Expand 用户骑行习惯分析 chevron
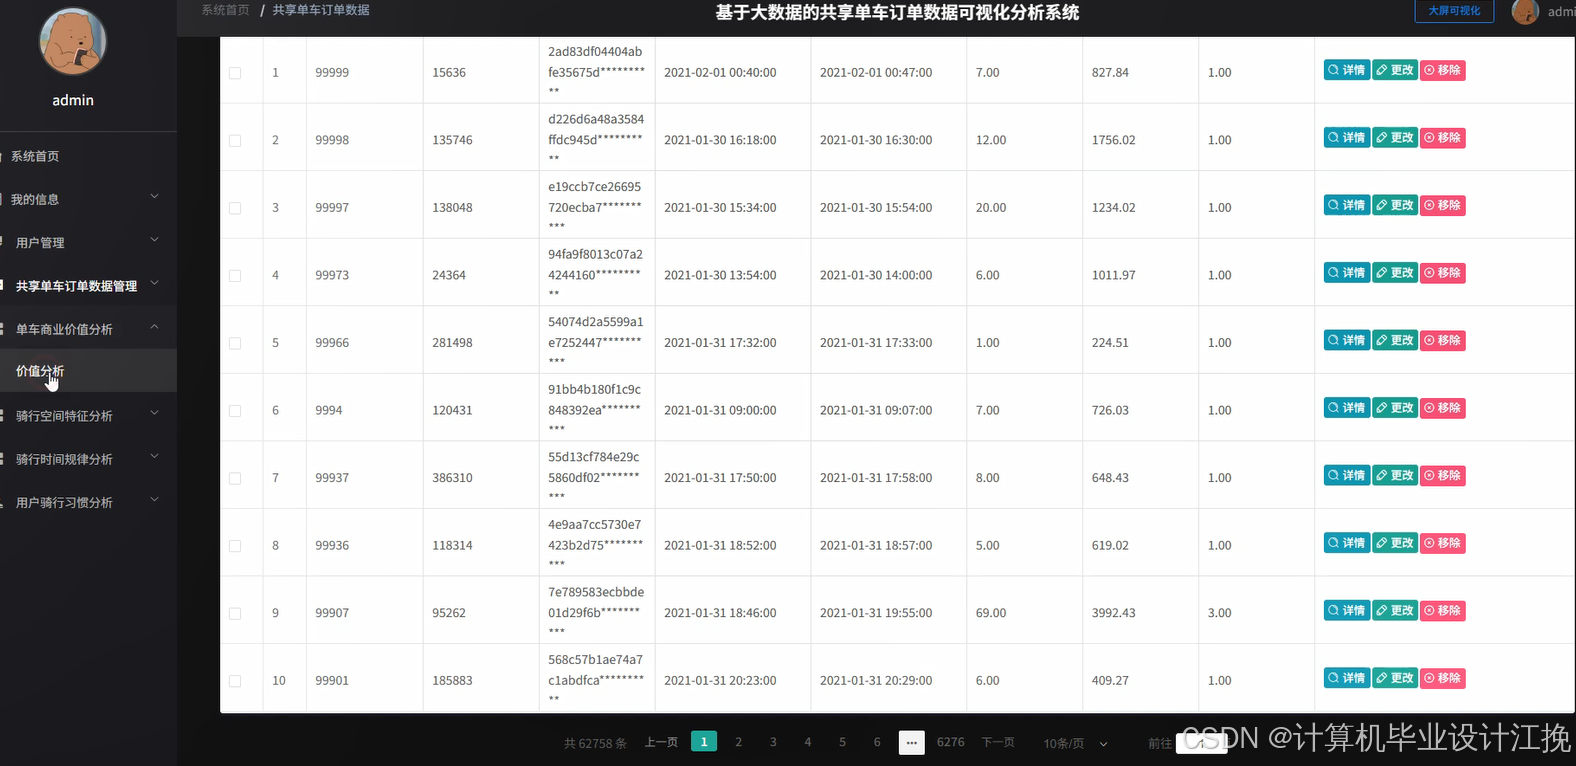 click(155, 500)
